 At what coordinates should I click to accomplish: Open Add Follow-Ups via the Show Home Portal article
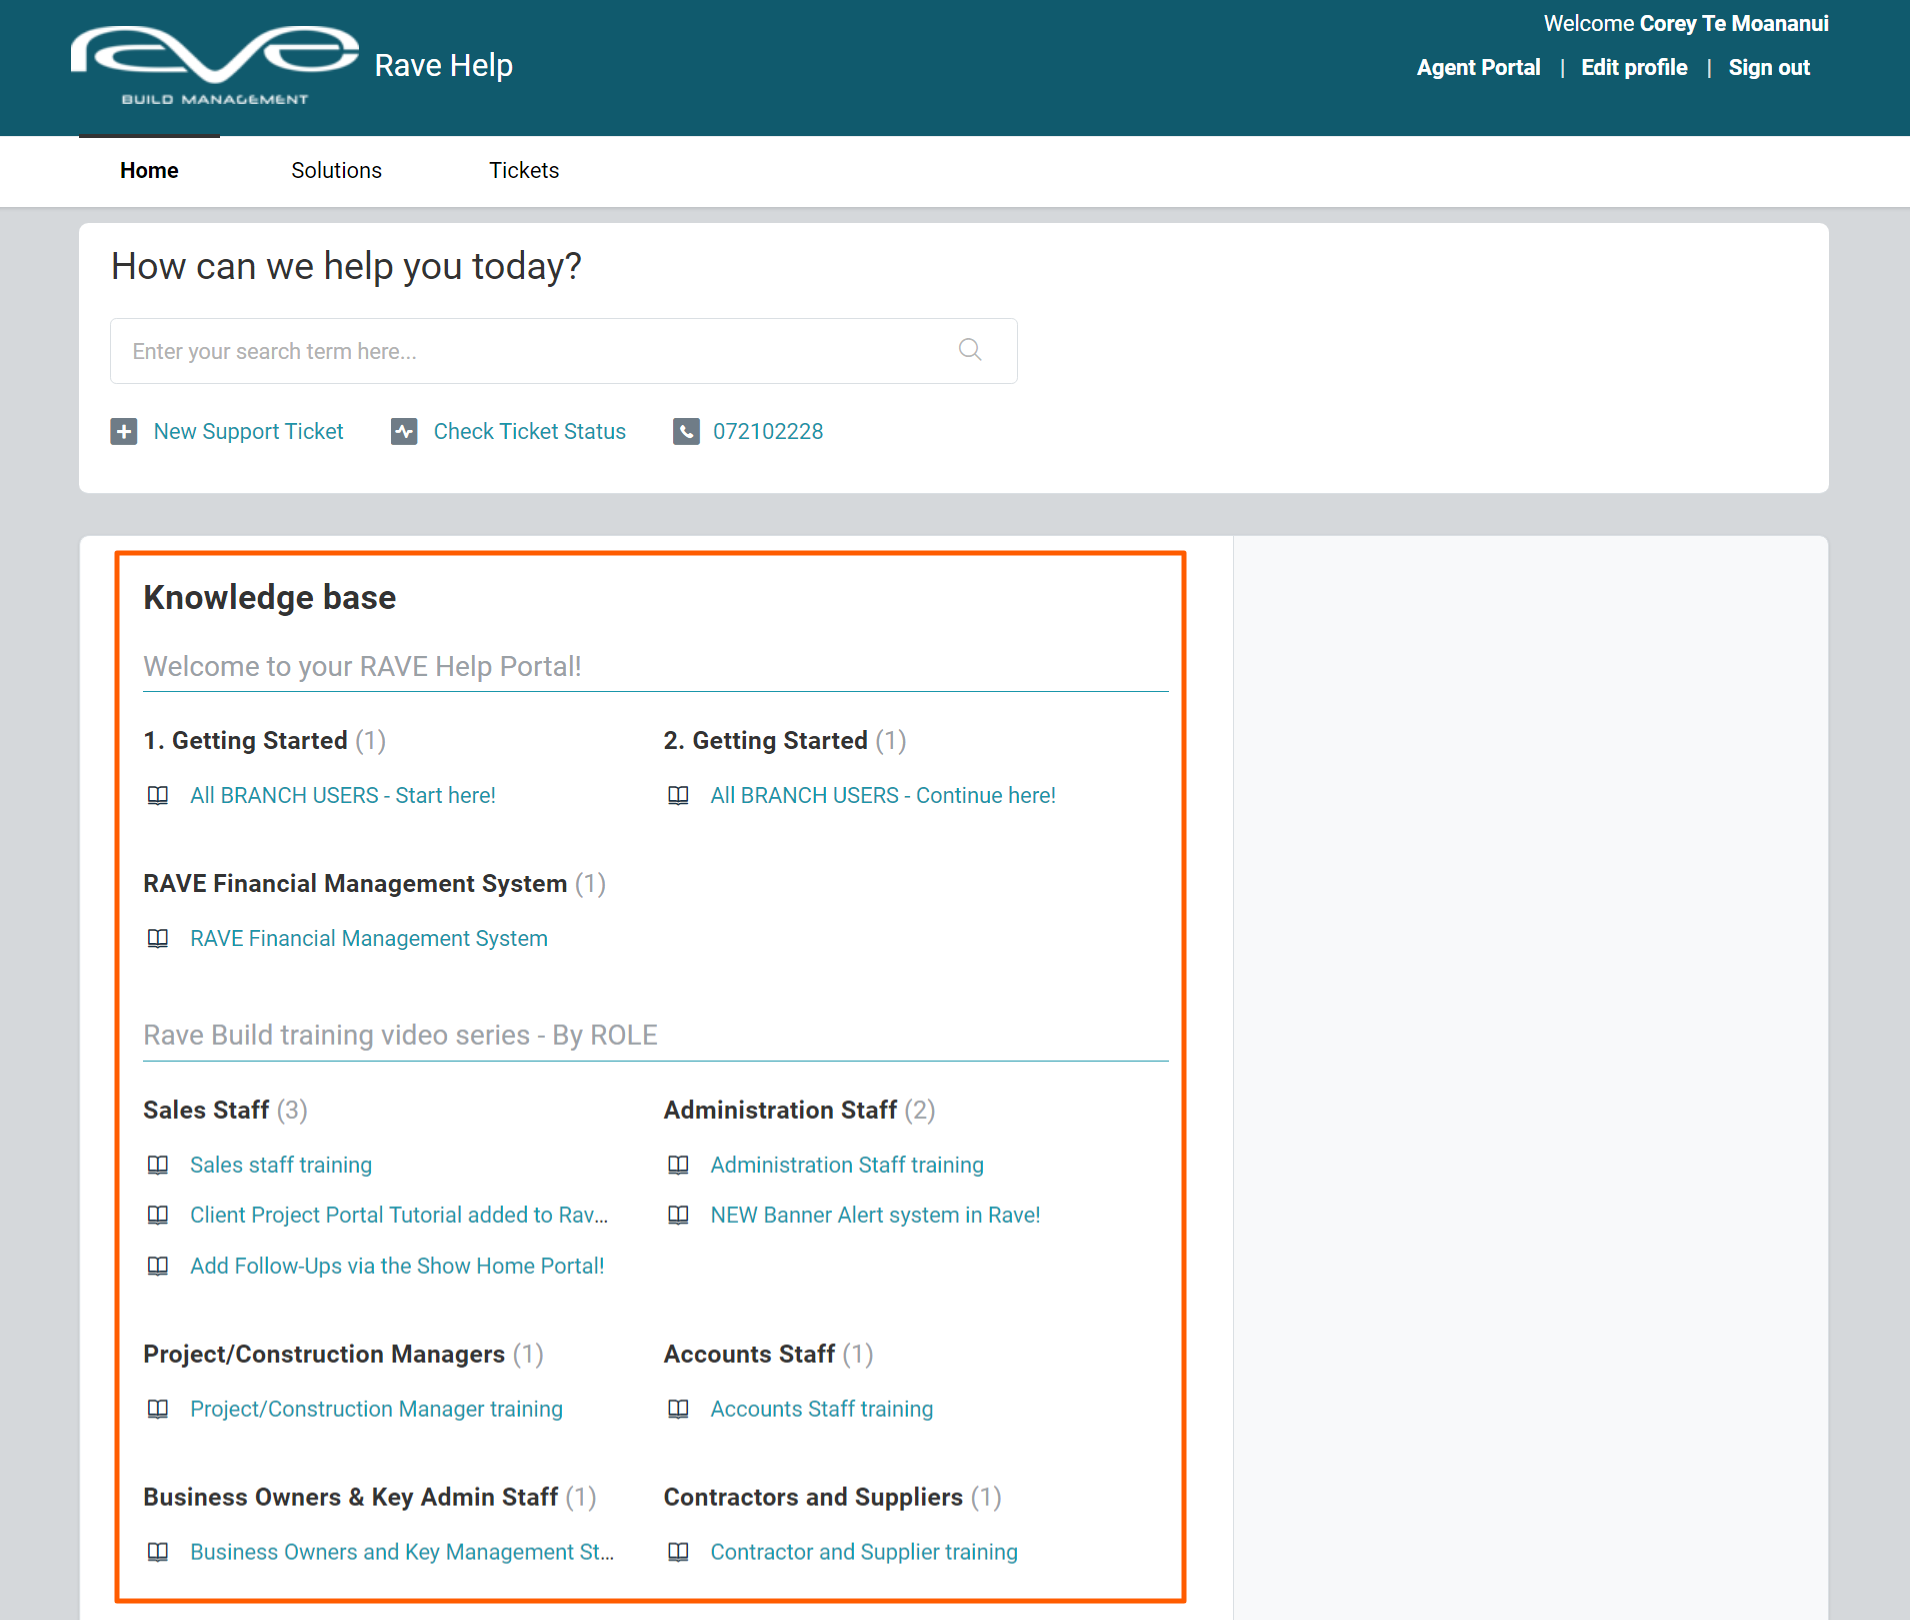point(397,1266)
